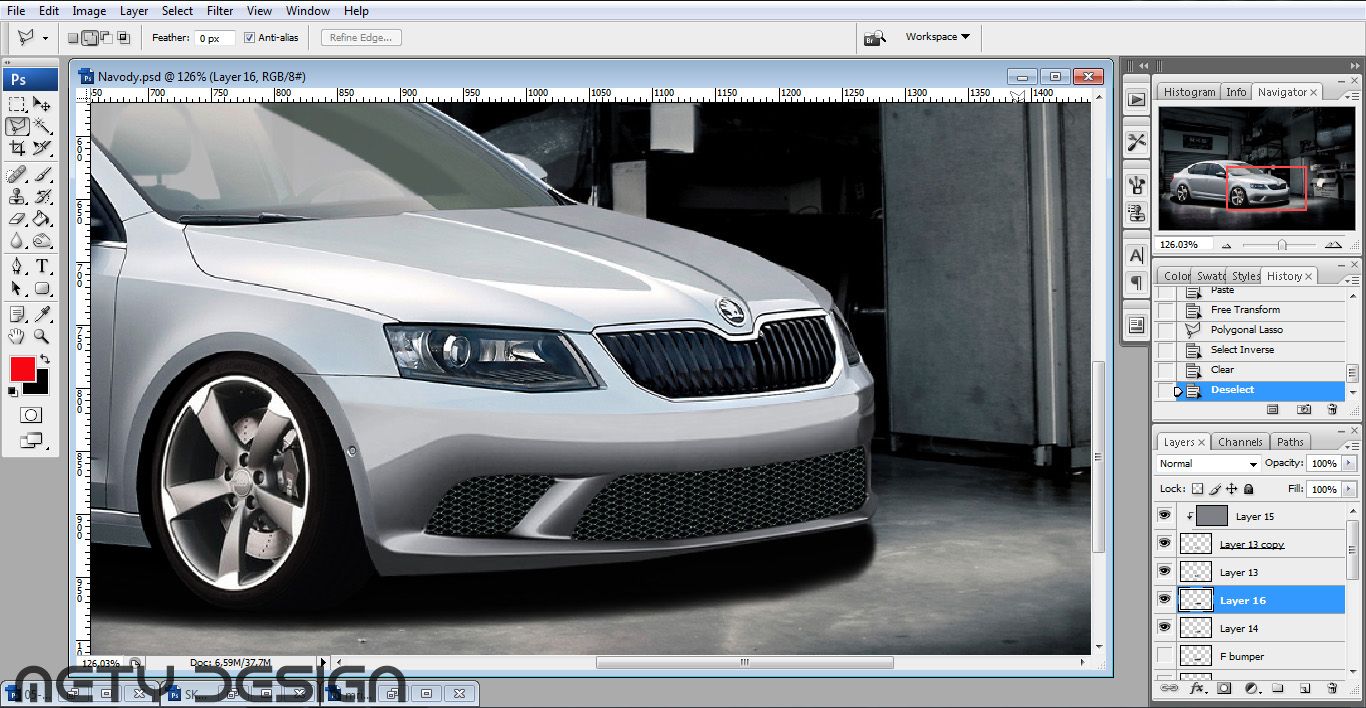Select the Blur tool
Screen dimensions: 1366x708
pyautogui.click(x=17, y=241)
